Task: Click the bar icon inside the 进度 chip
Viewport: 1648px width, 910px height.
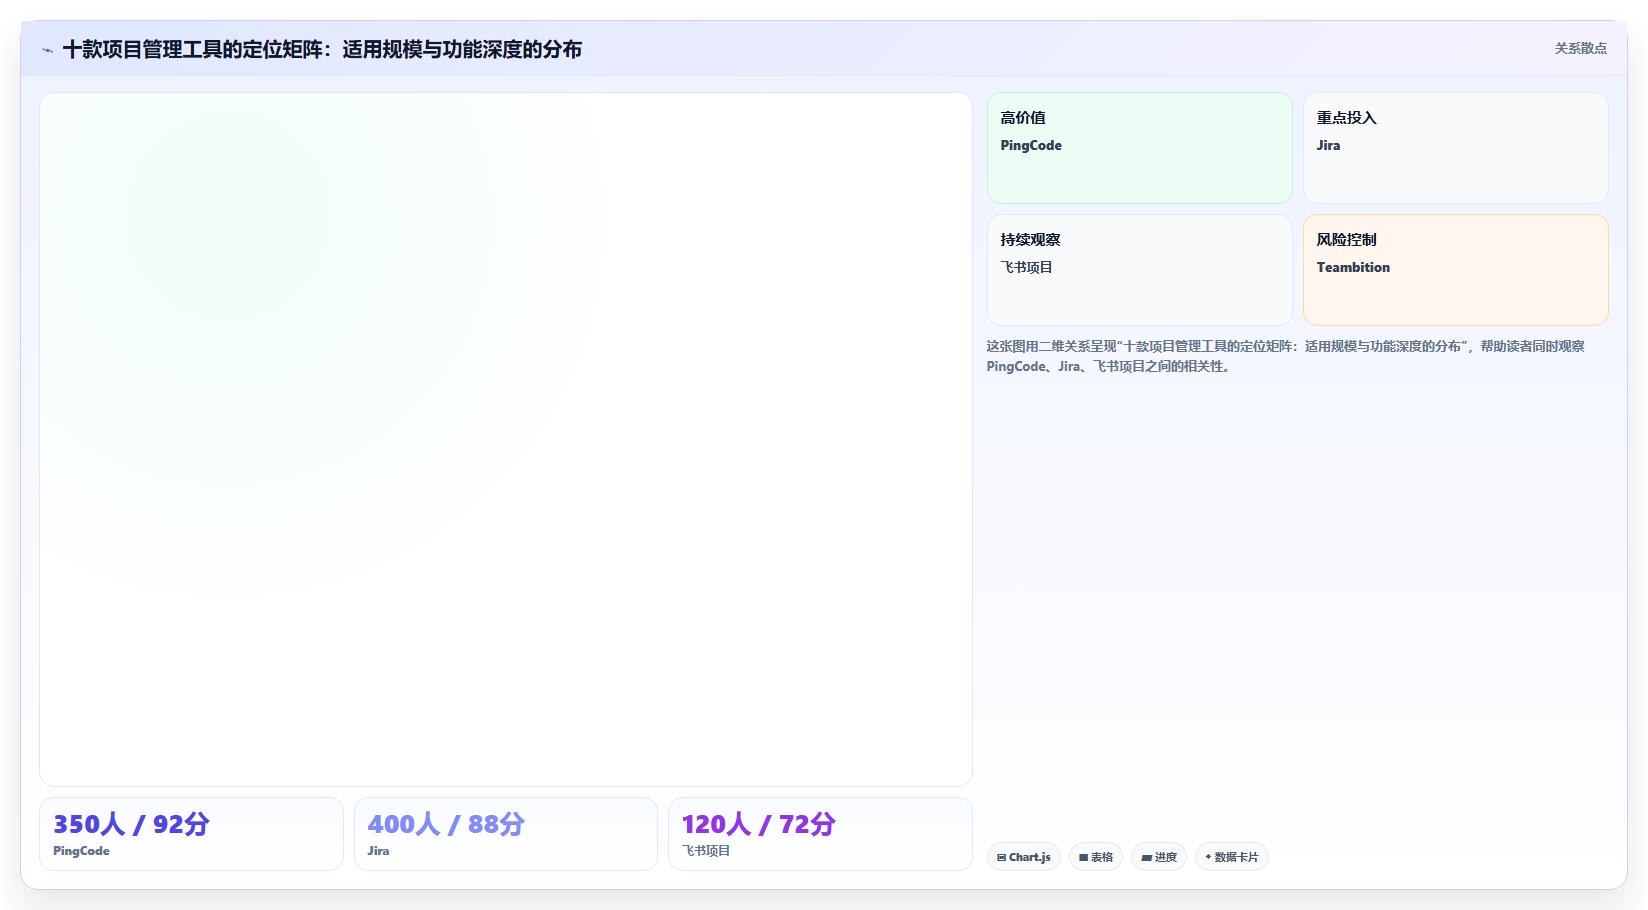Action: (1146, 858)
